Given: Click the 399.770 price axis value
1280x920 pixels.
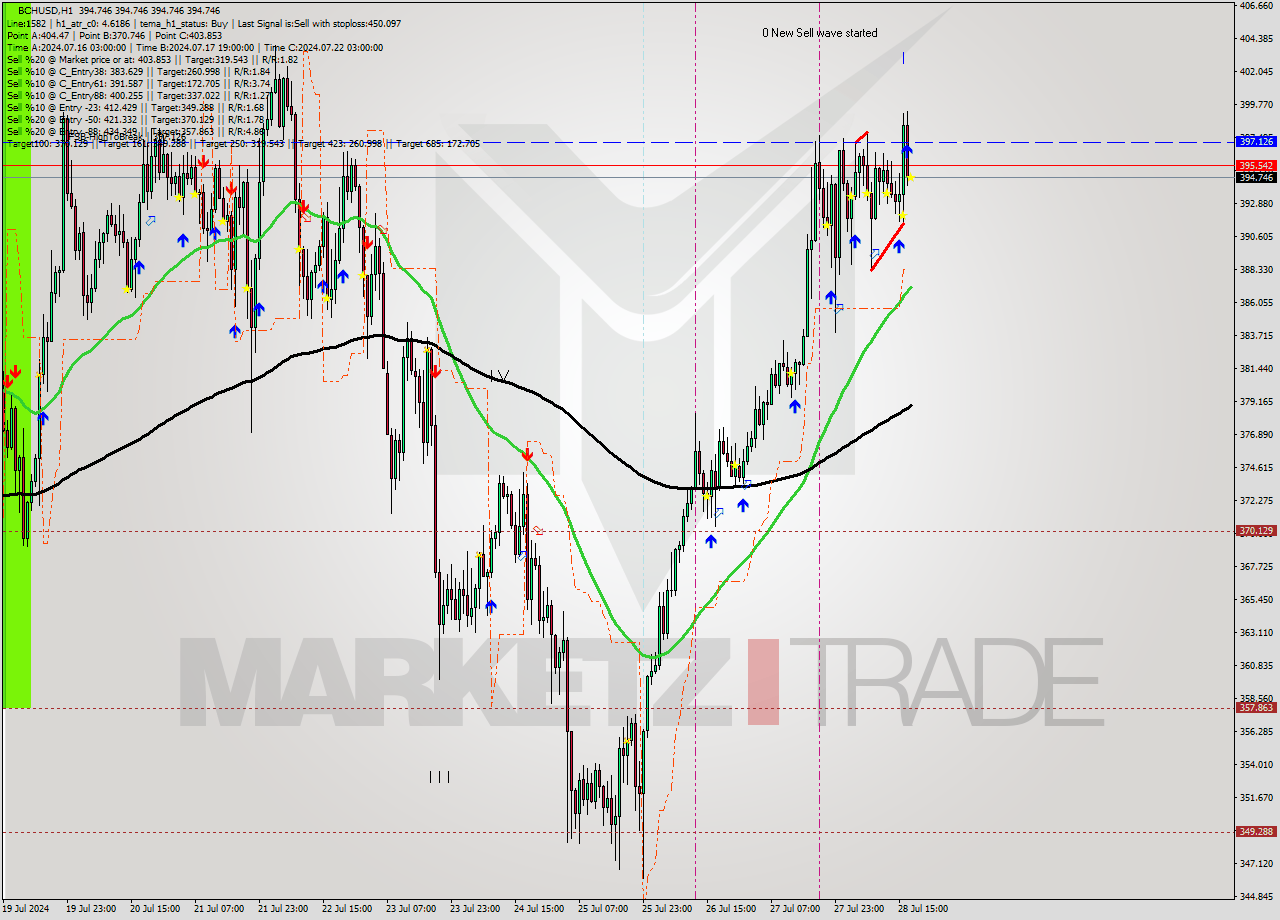Looking at the screenshot, I should (x=1255, y=104).
